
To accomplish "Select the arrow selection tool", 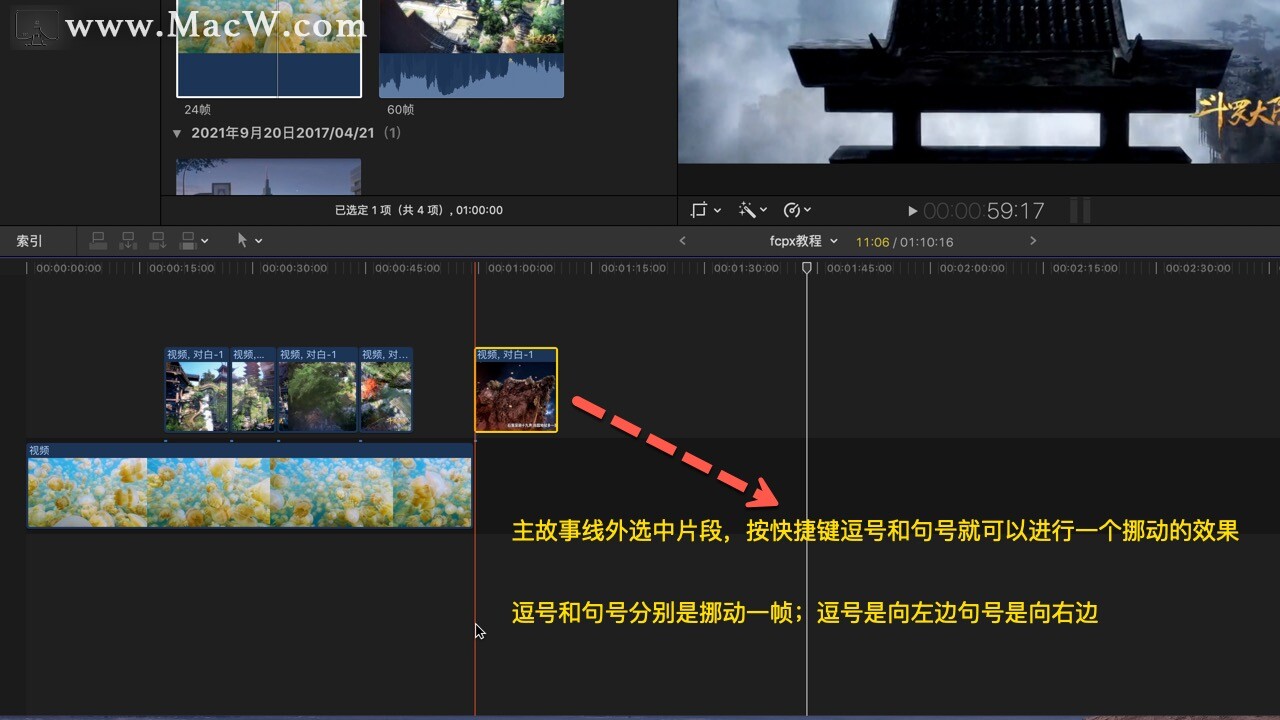I will point(242,241).
